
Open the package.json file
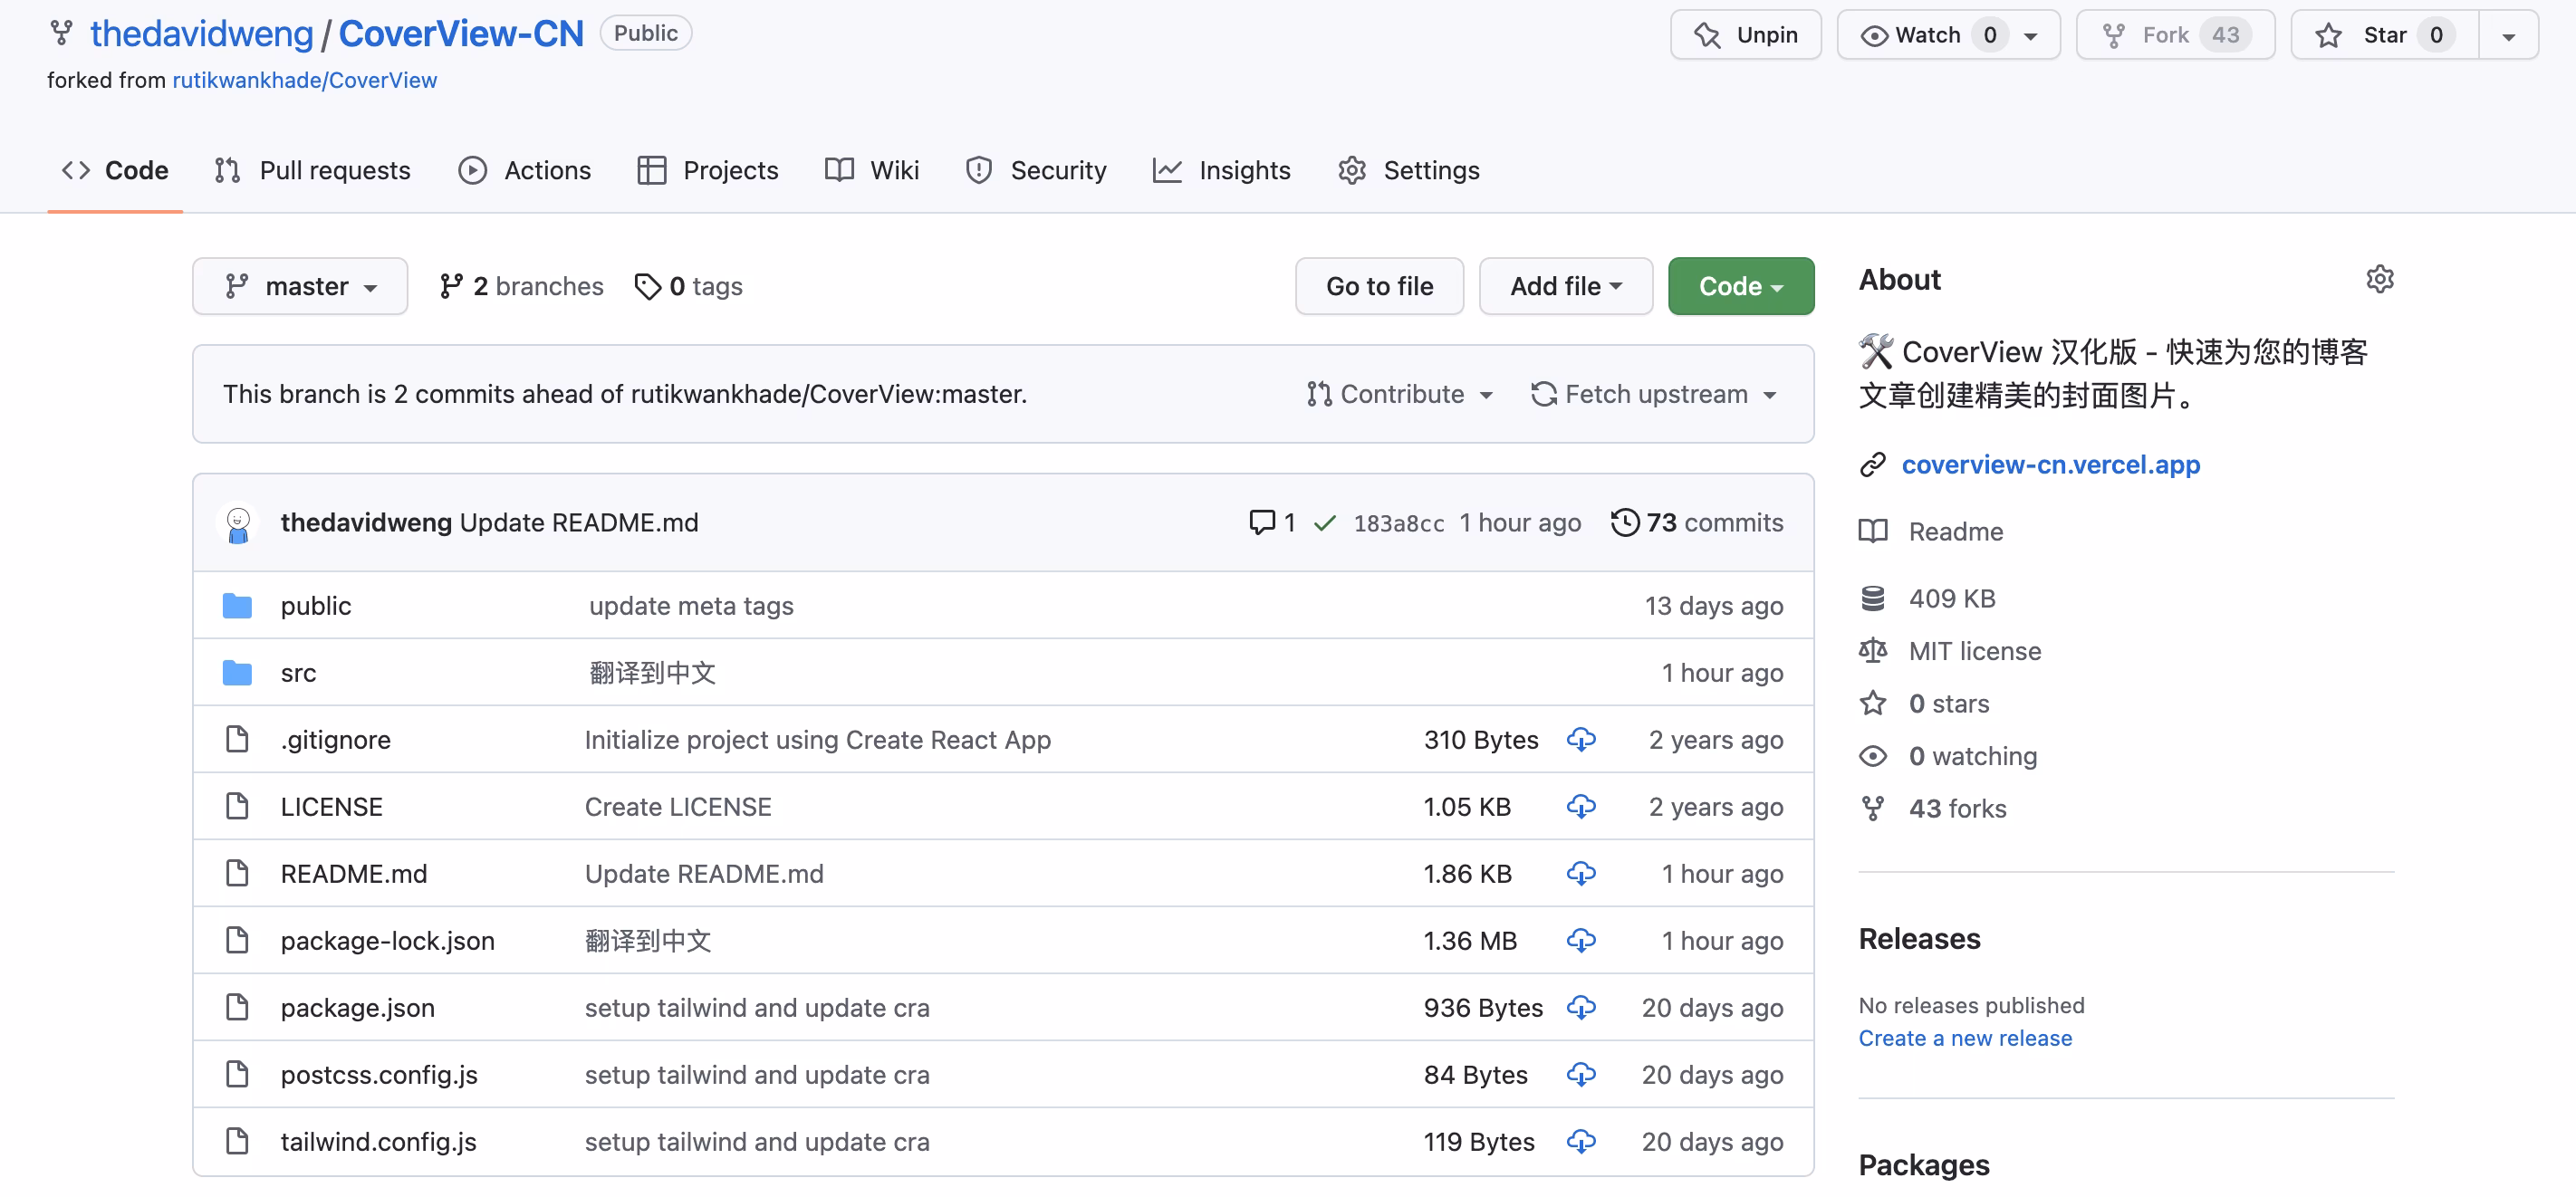point(357,1007)
